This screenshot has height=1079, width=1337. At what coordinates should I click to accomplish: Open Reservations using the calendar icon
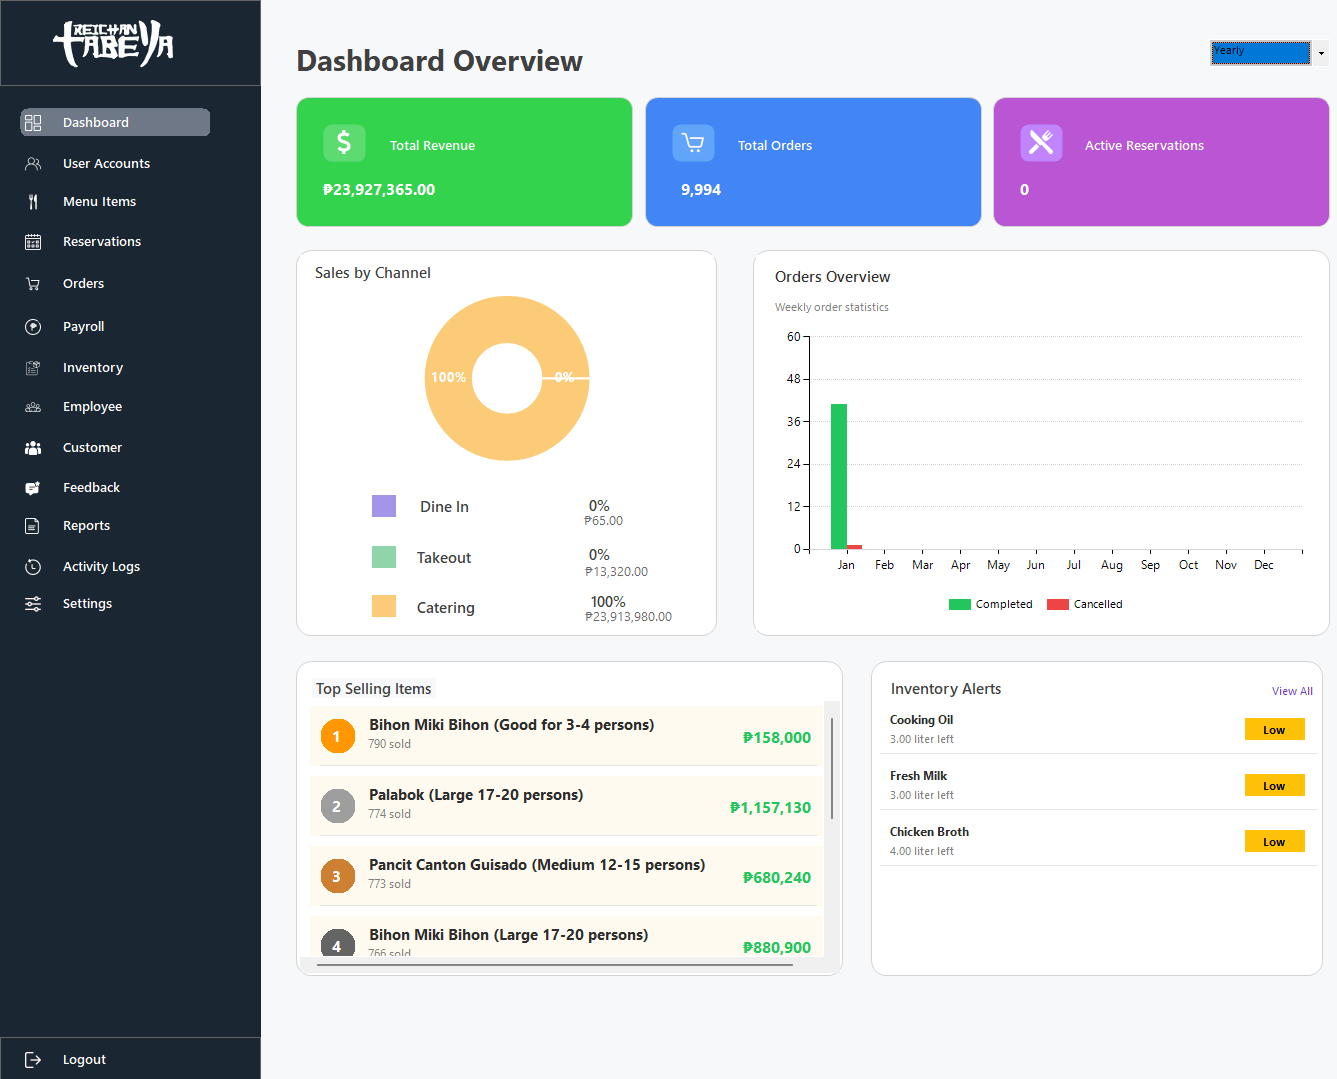pyautogui.click(x=33, y=241)
